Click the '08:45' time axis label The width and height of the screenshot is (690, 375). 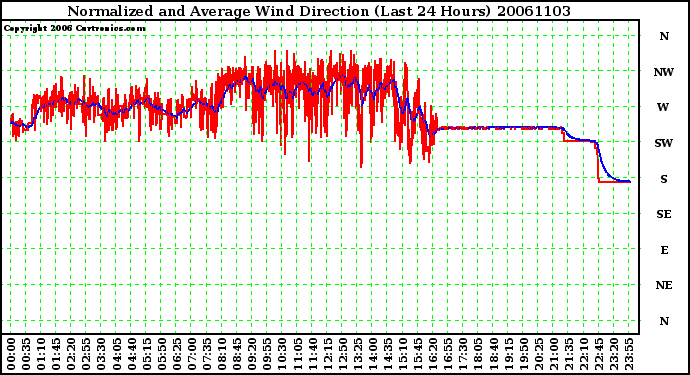237,354
